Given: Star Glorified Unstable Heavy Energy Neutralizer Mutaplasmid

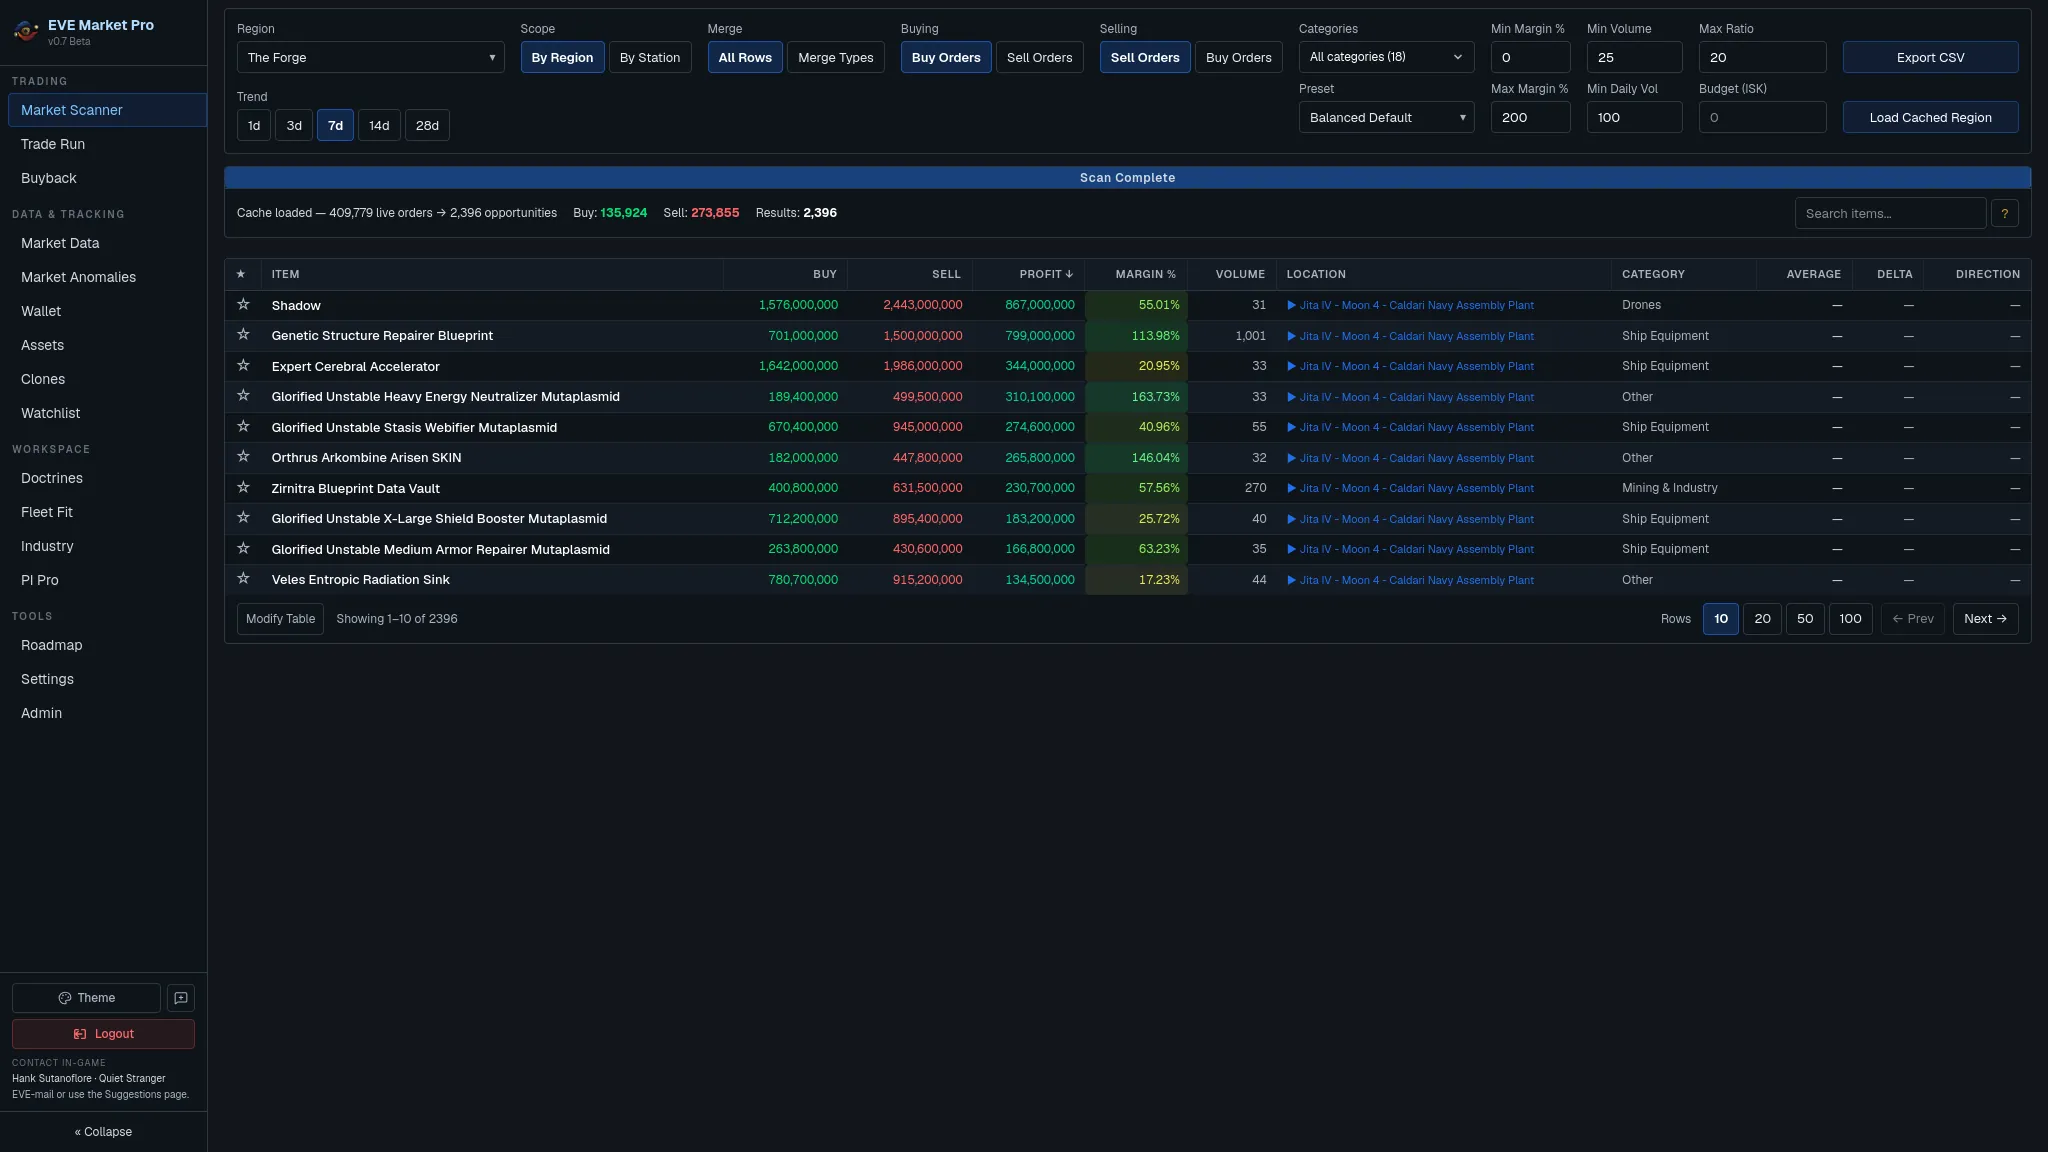Looking at the screenshot, I should point(243,396).
